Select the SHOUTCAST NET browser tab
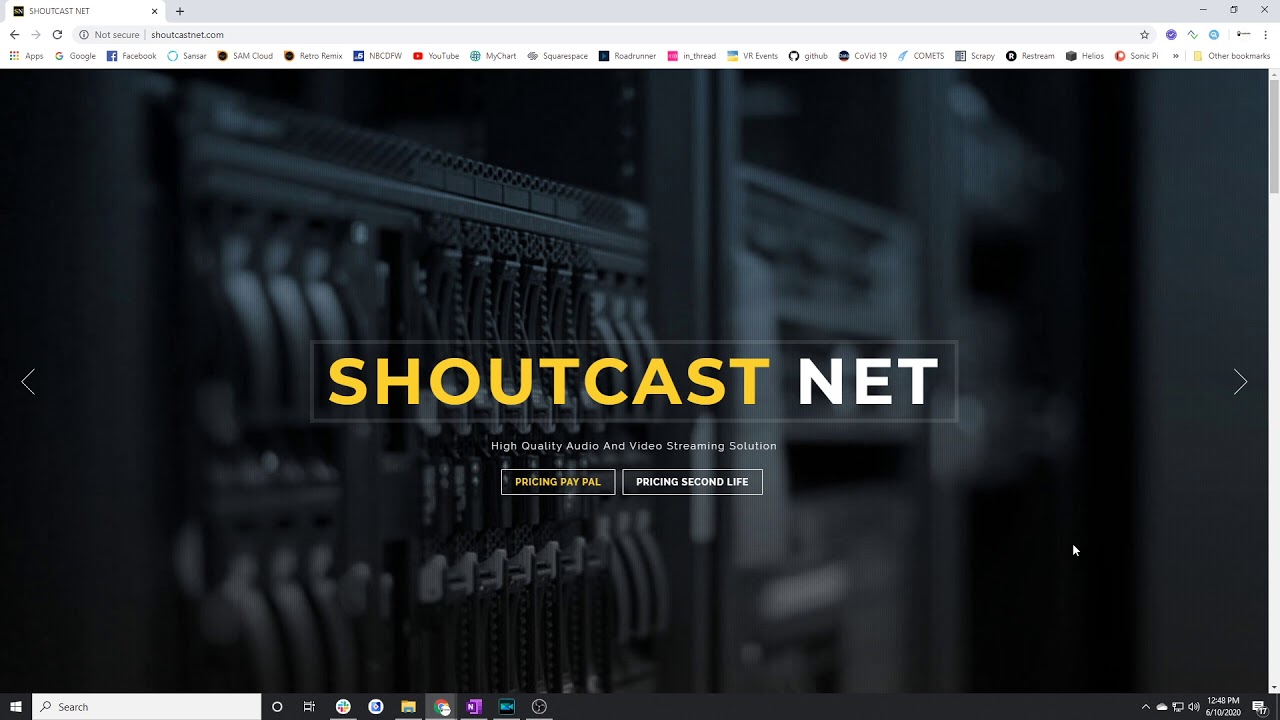This screenshot has width=1280, height=720. [x=84, y=11]
